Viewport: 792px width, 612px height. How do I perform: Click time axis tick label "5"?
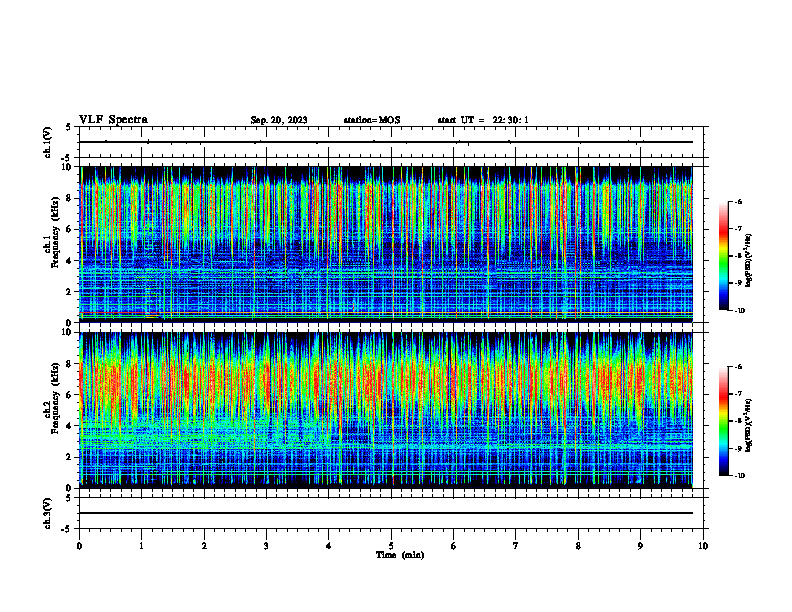391,546
